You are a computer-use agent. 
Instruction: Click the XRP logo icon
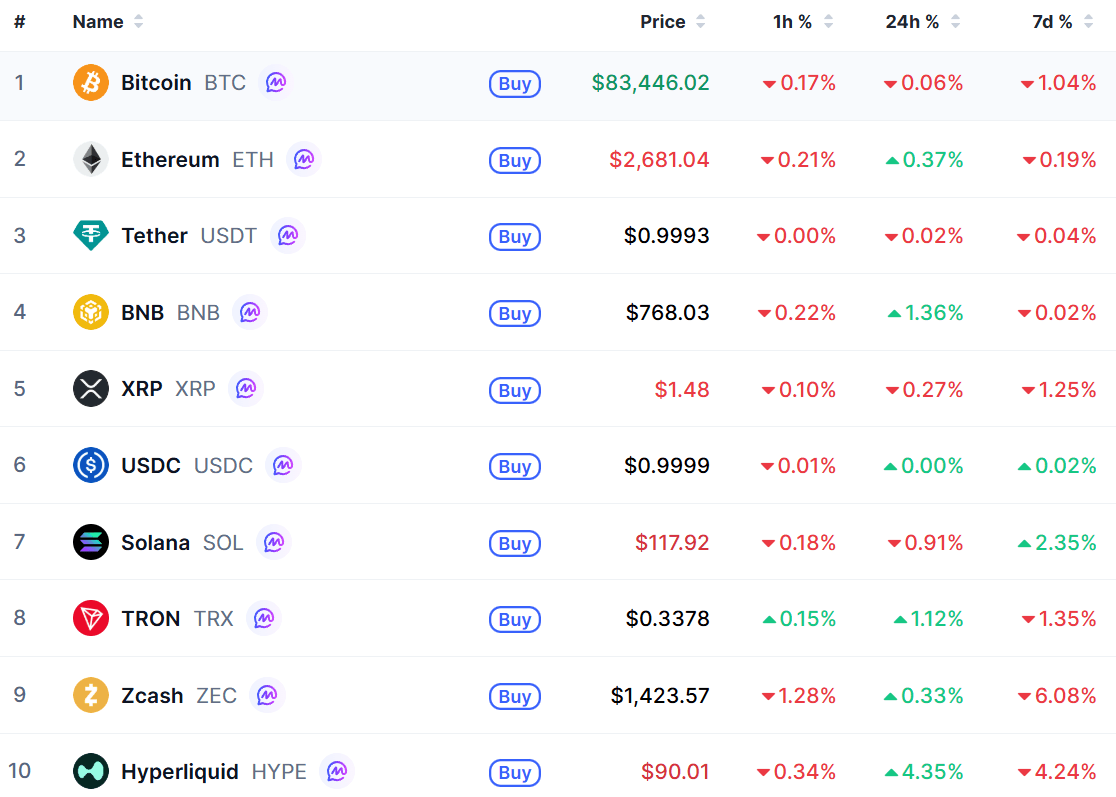90,389
